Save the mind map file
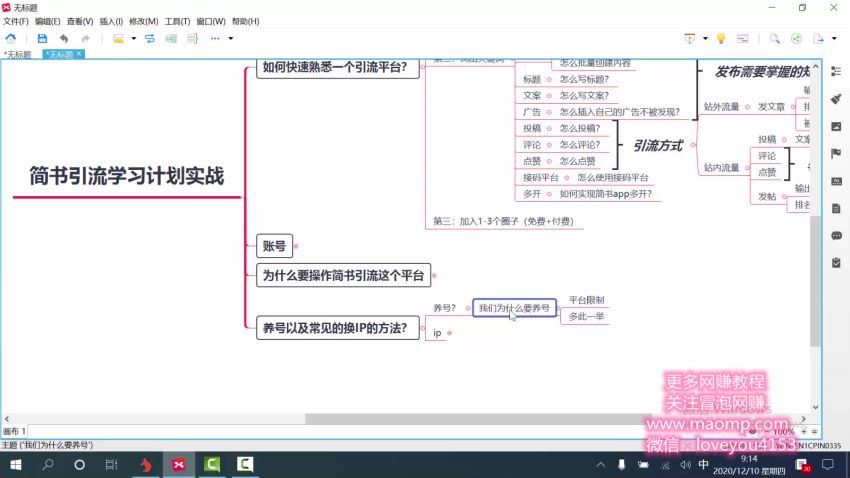 point(42,38)
